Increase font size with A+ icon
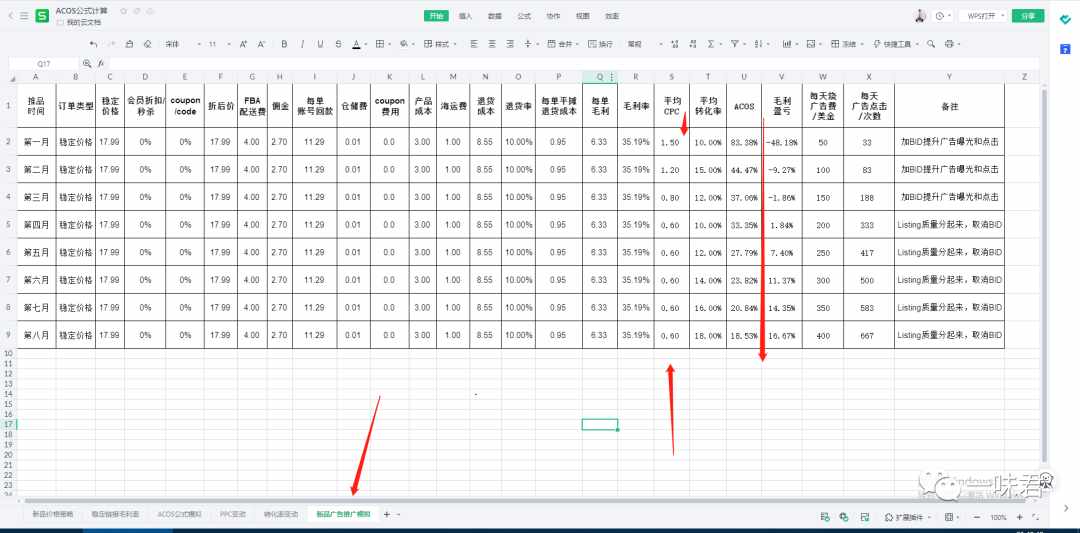1080x533 pixels. [243, 44]
